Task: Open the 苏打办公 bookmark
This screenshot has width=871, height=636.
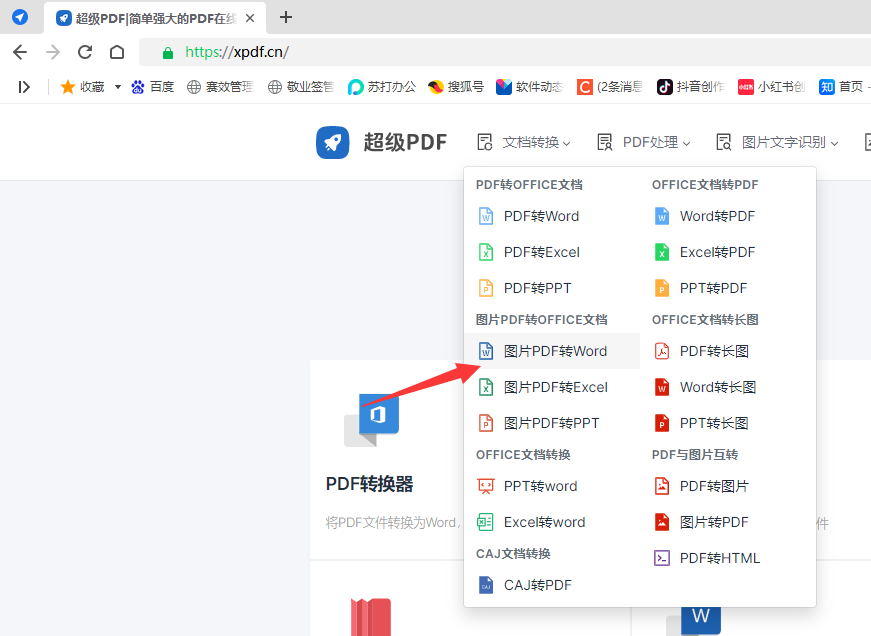Action: [382, 87]
